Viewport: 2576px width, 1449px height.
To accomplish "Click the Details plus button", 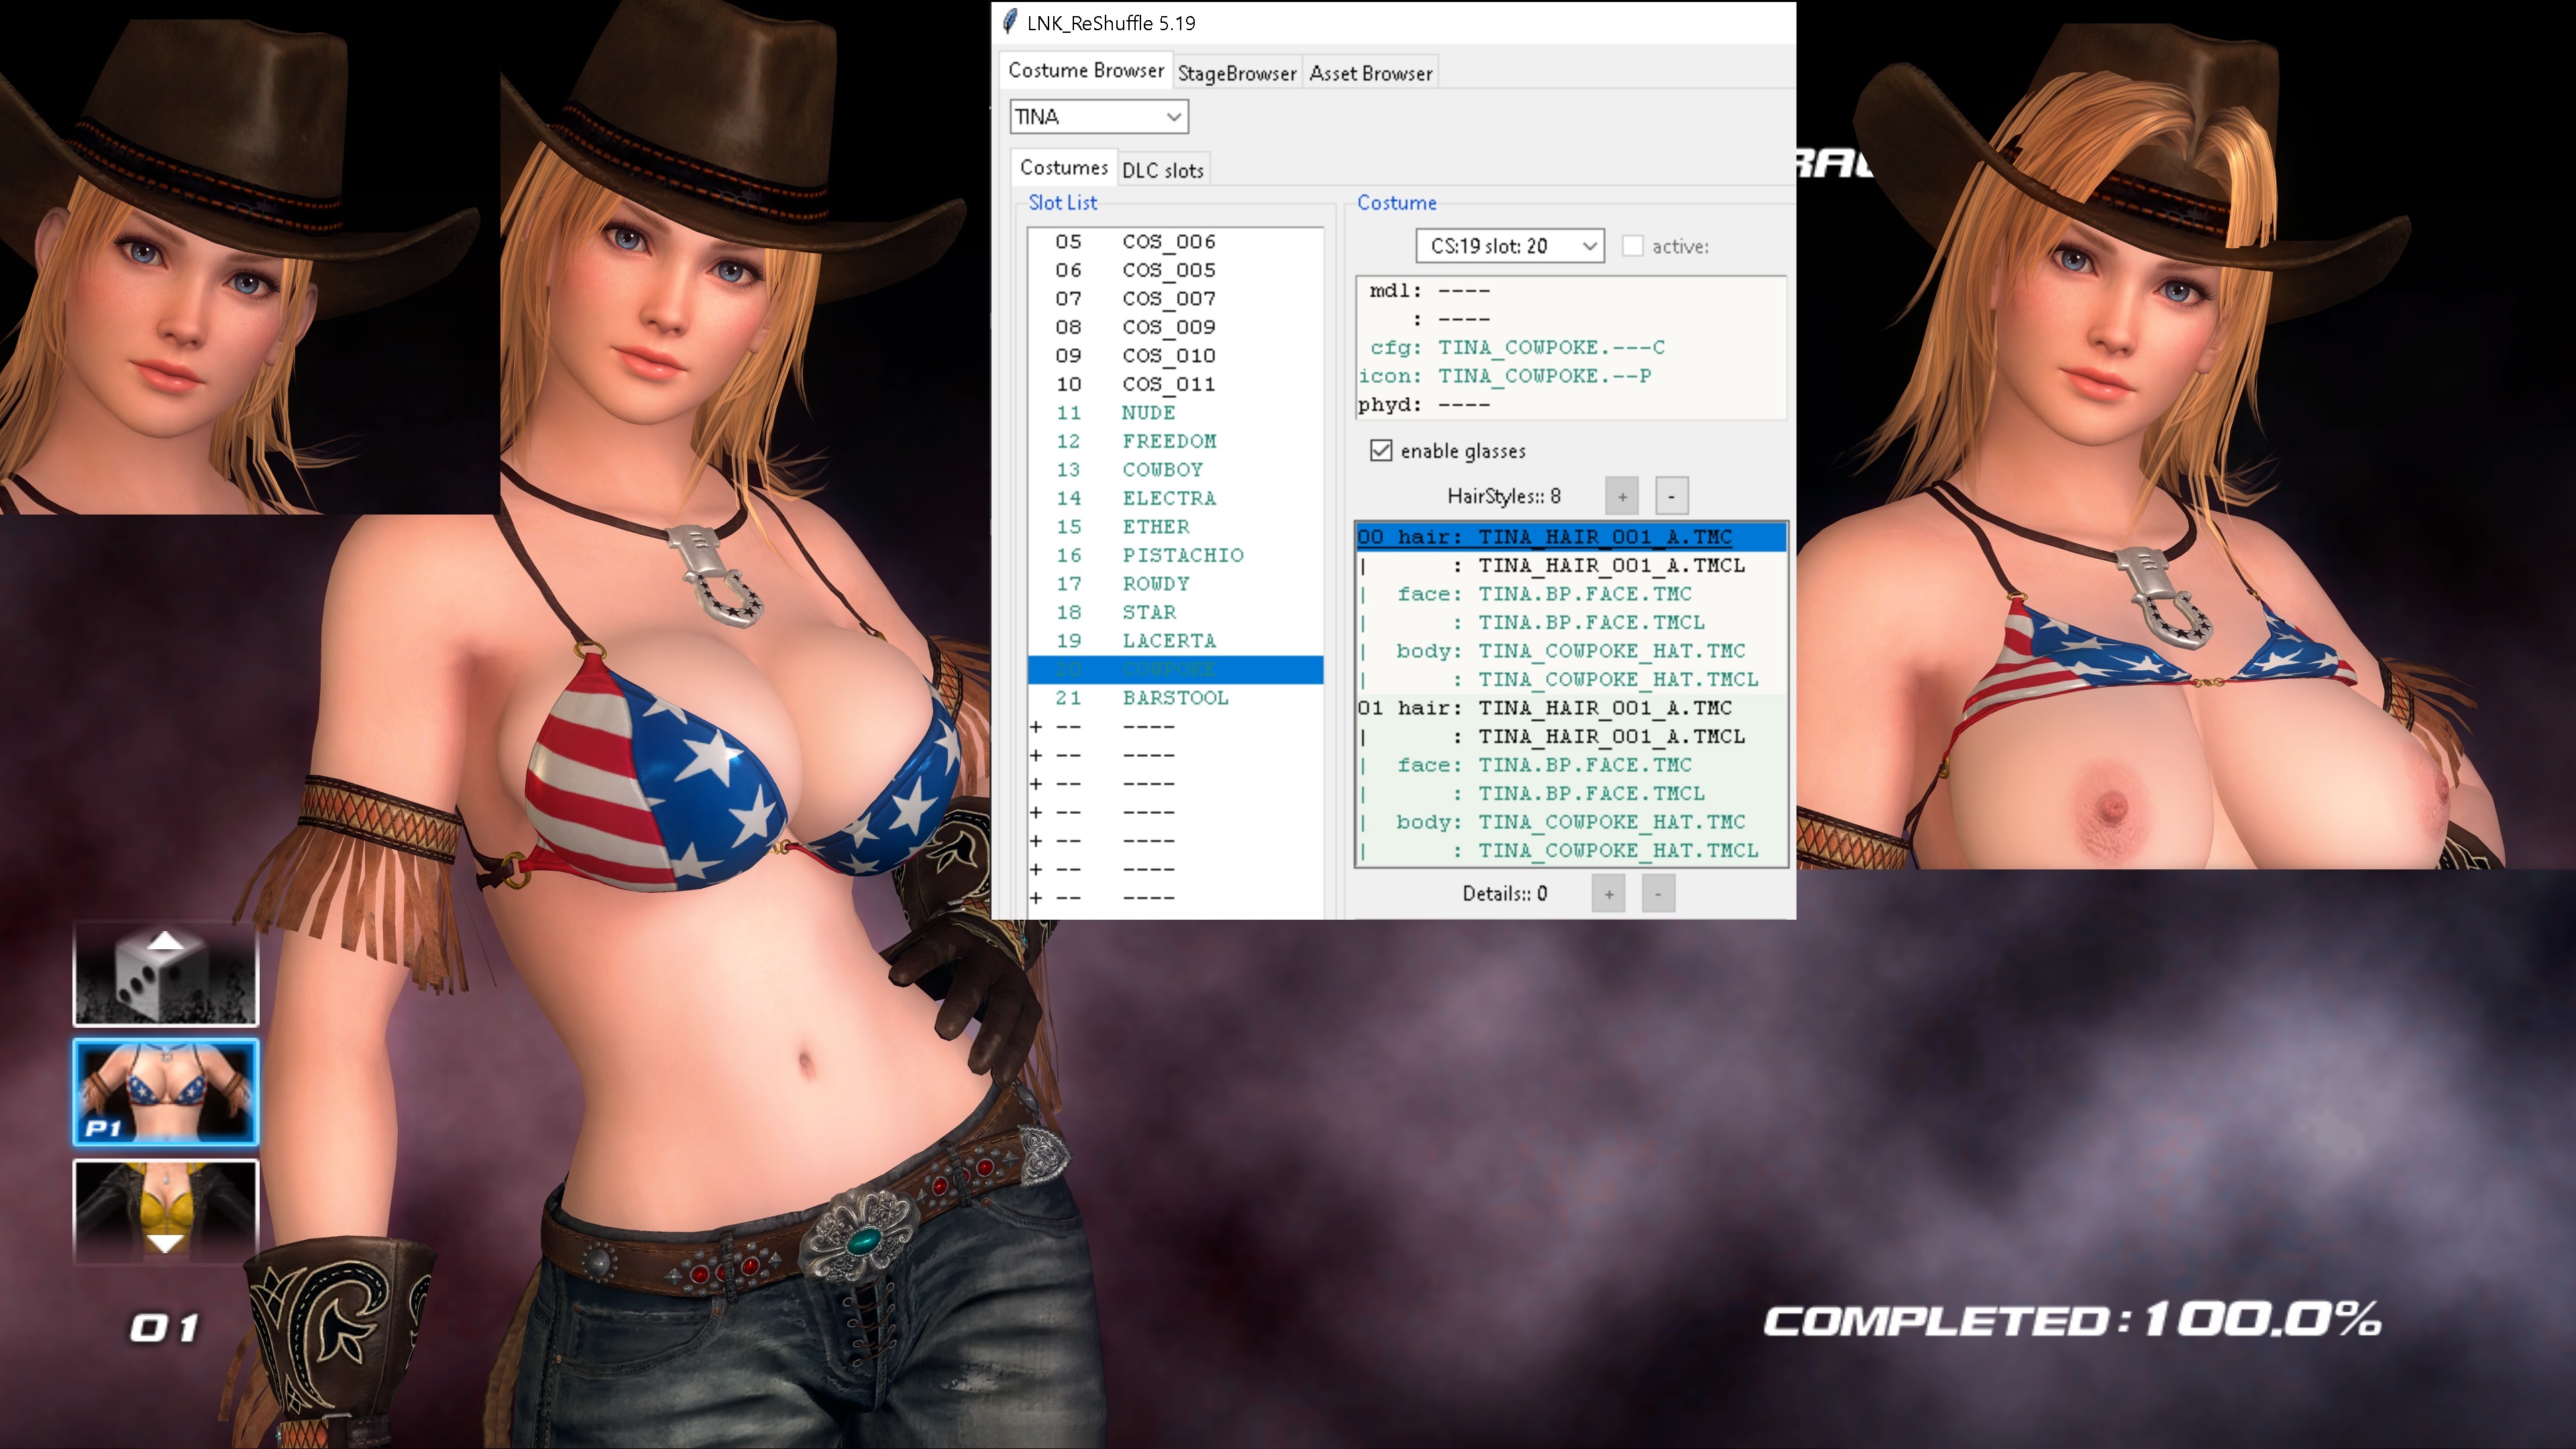I will click(x=1608, y=894).
